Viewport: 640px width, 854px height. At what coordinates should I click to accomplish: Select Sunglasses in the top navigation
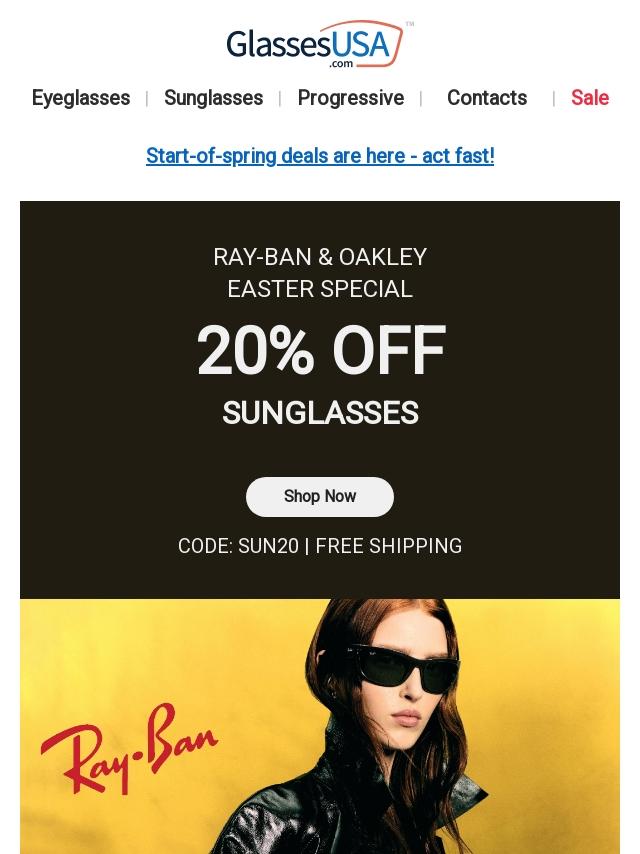(213, 98)
